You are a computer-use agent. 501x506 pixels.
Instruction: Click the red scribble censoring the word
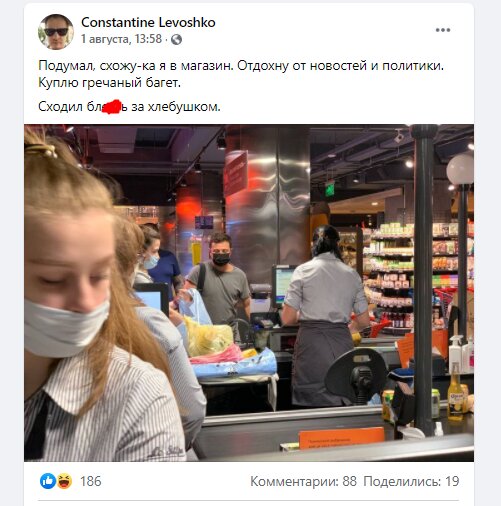[112, 107]
